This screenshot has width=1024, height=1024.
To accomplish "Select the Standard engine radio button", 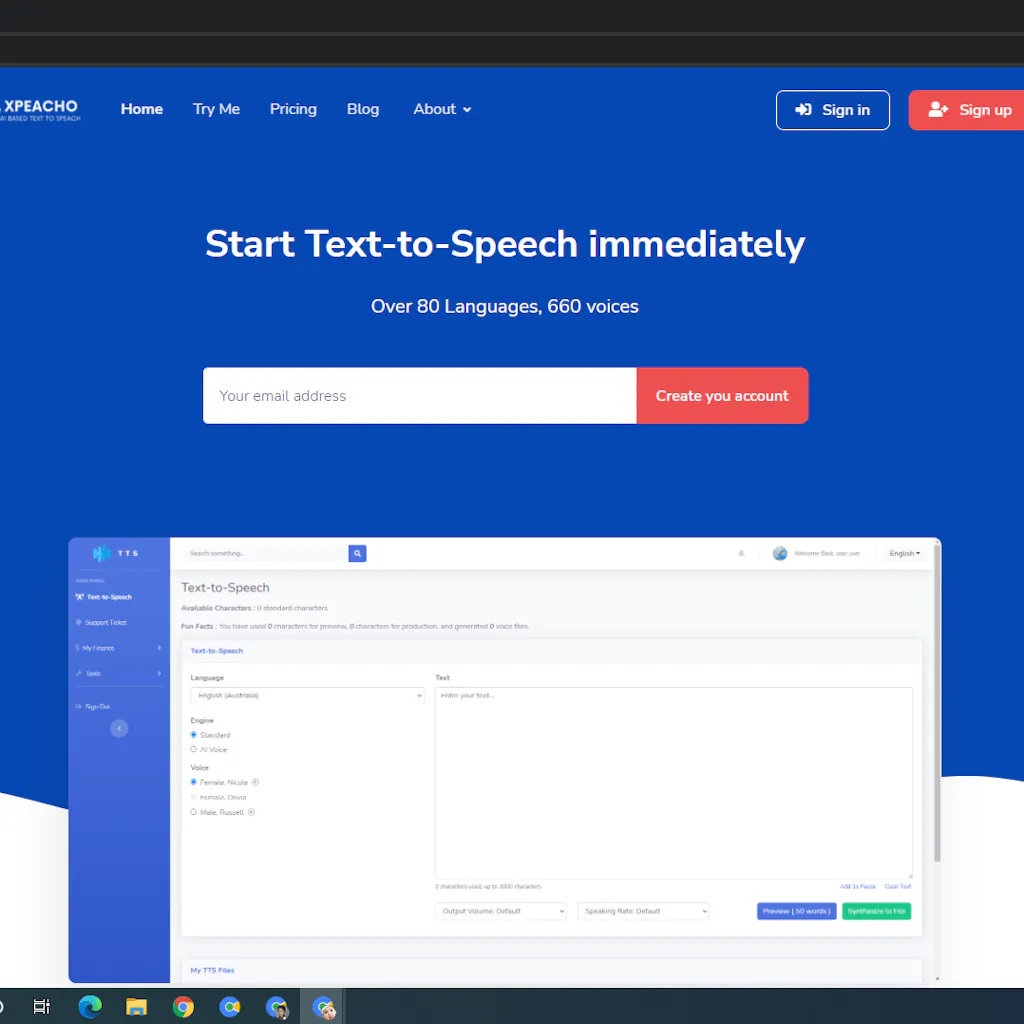I will coord(194,735).
